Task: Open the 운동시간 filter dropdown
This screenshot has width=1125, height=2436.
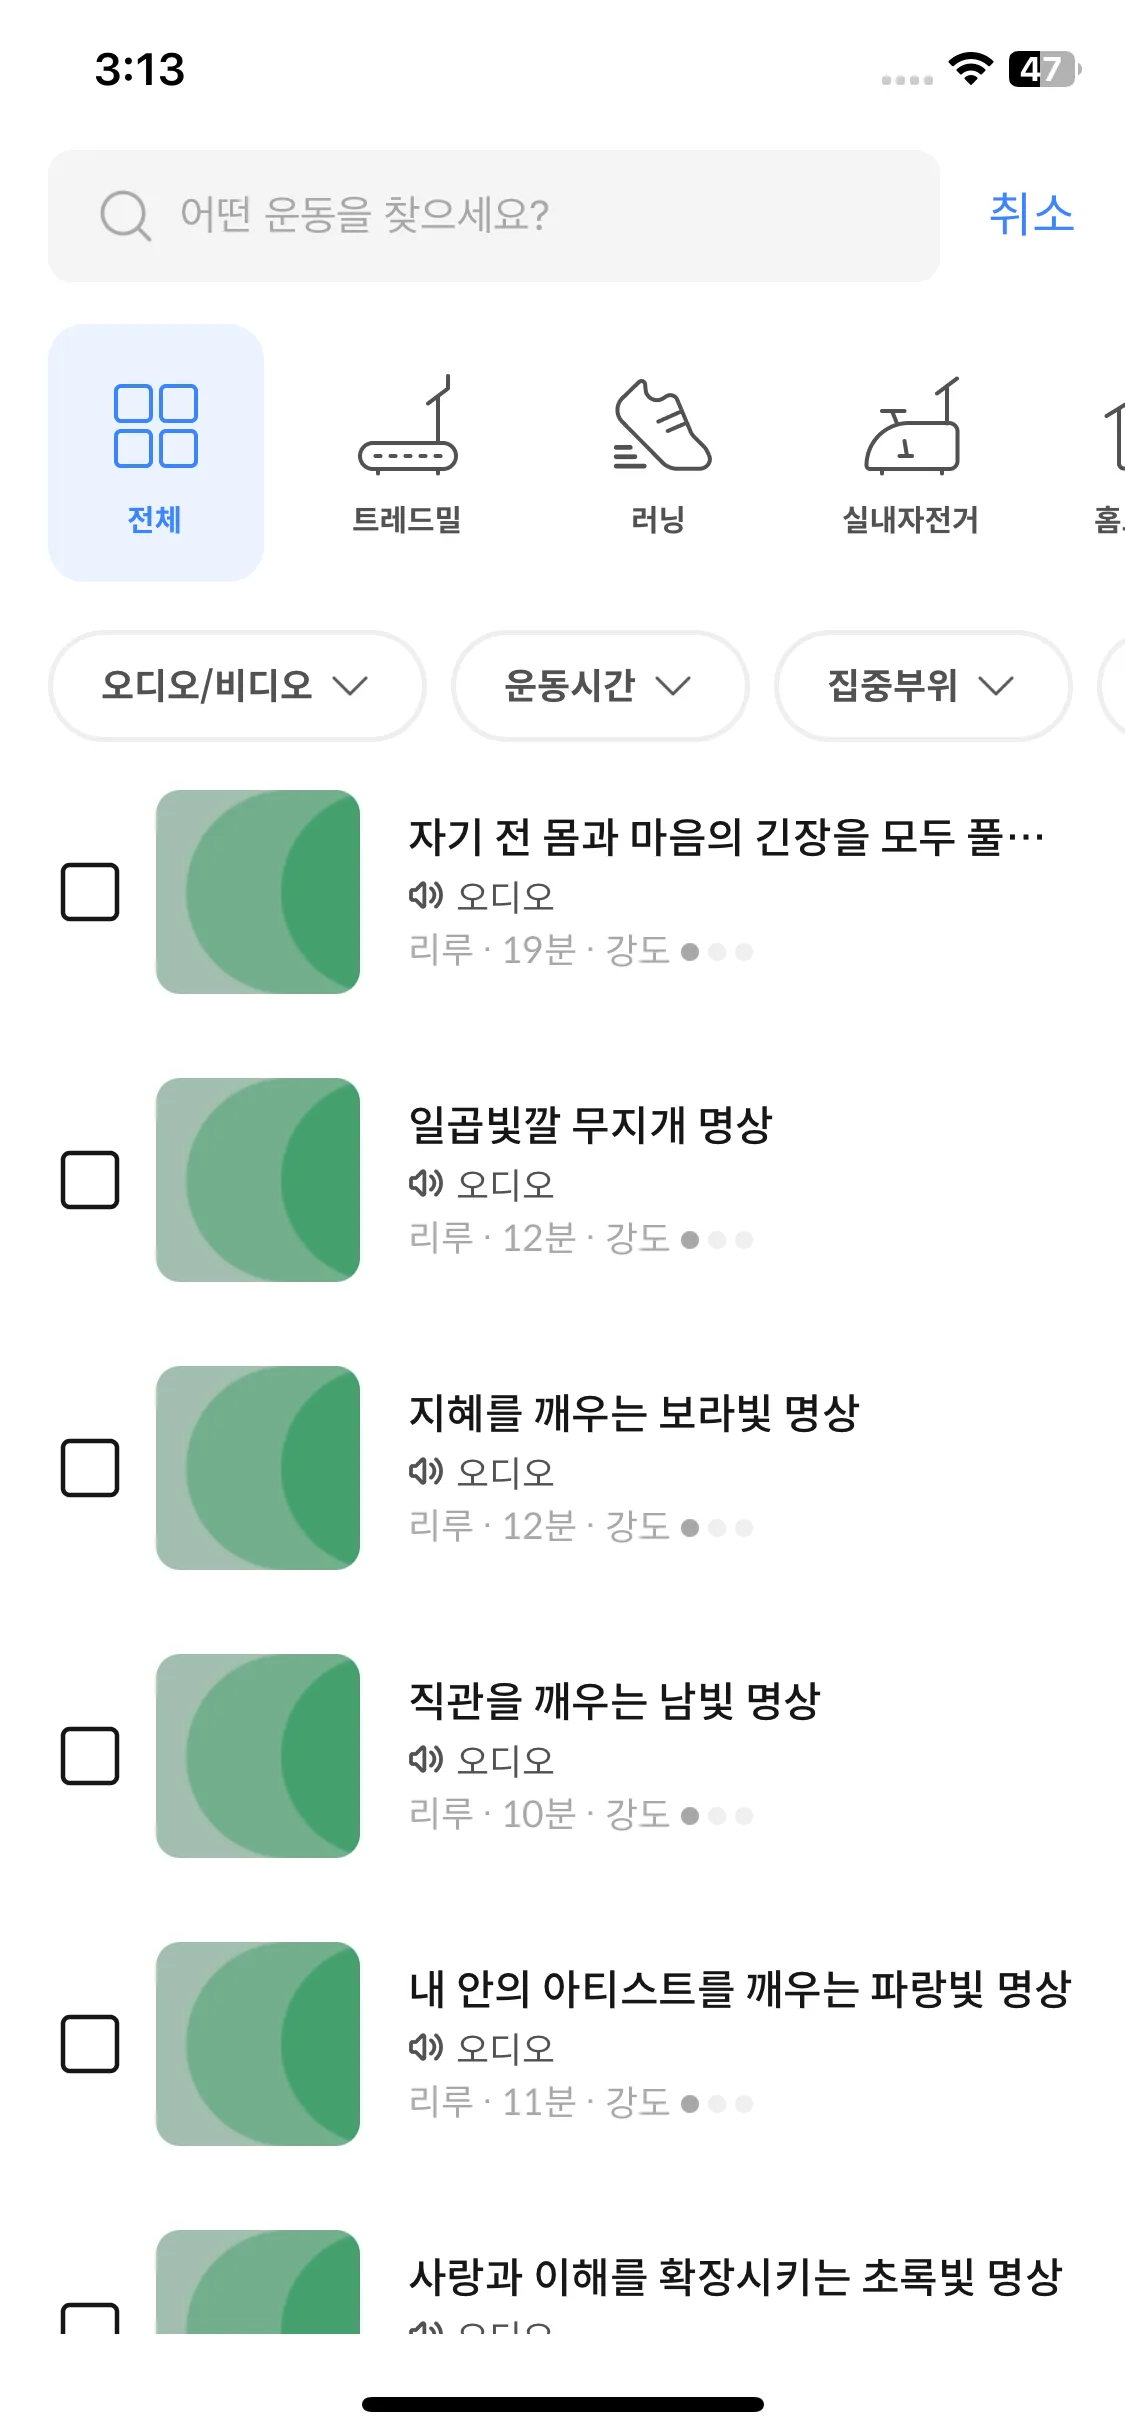Action: 599,686
